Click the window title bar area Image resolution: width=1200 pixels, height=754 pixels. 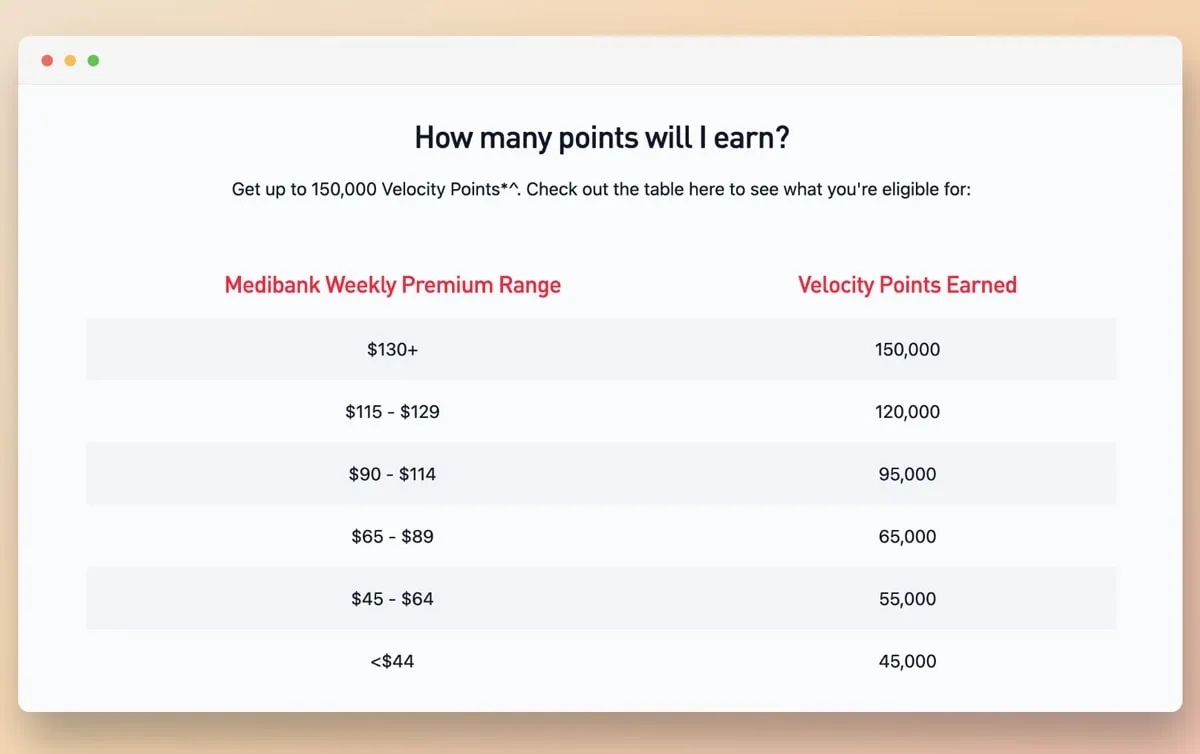(x=600, y=61)
